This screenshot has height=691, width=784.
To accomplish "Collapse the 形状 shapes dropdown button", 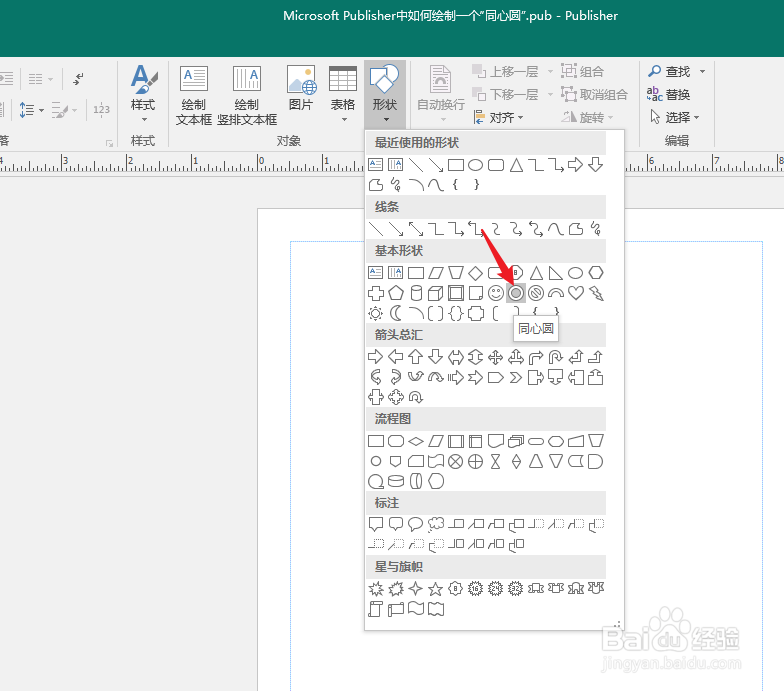I will coord(384,96).
